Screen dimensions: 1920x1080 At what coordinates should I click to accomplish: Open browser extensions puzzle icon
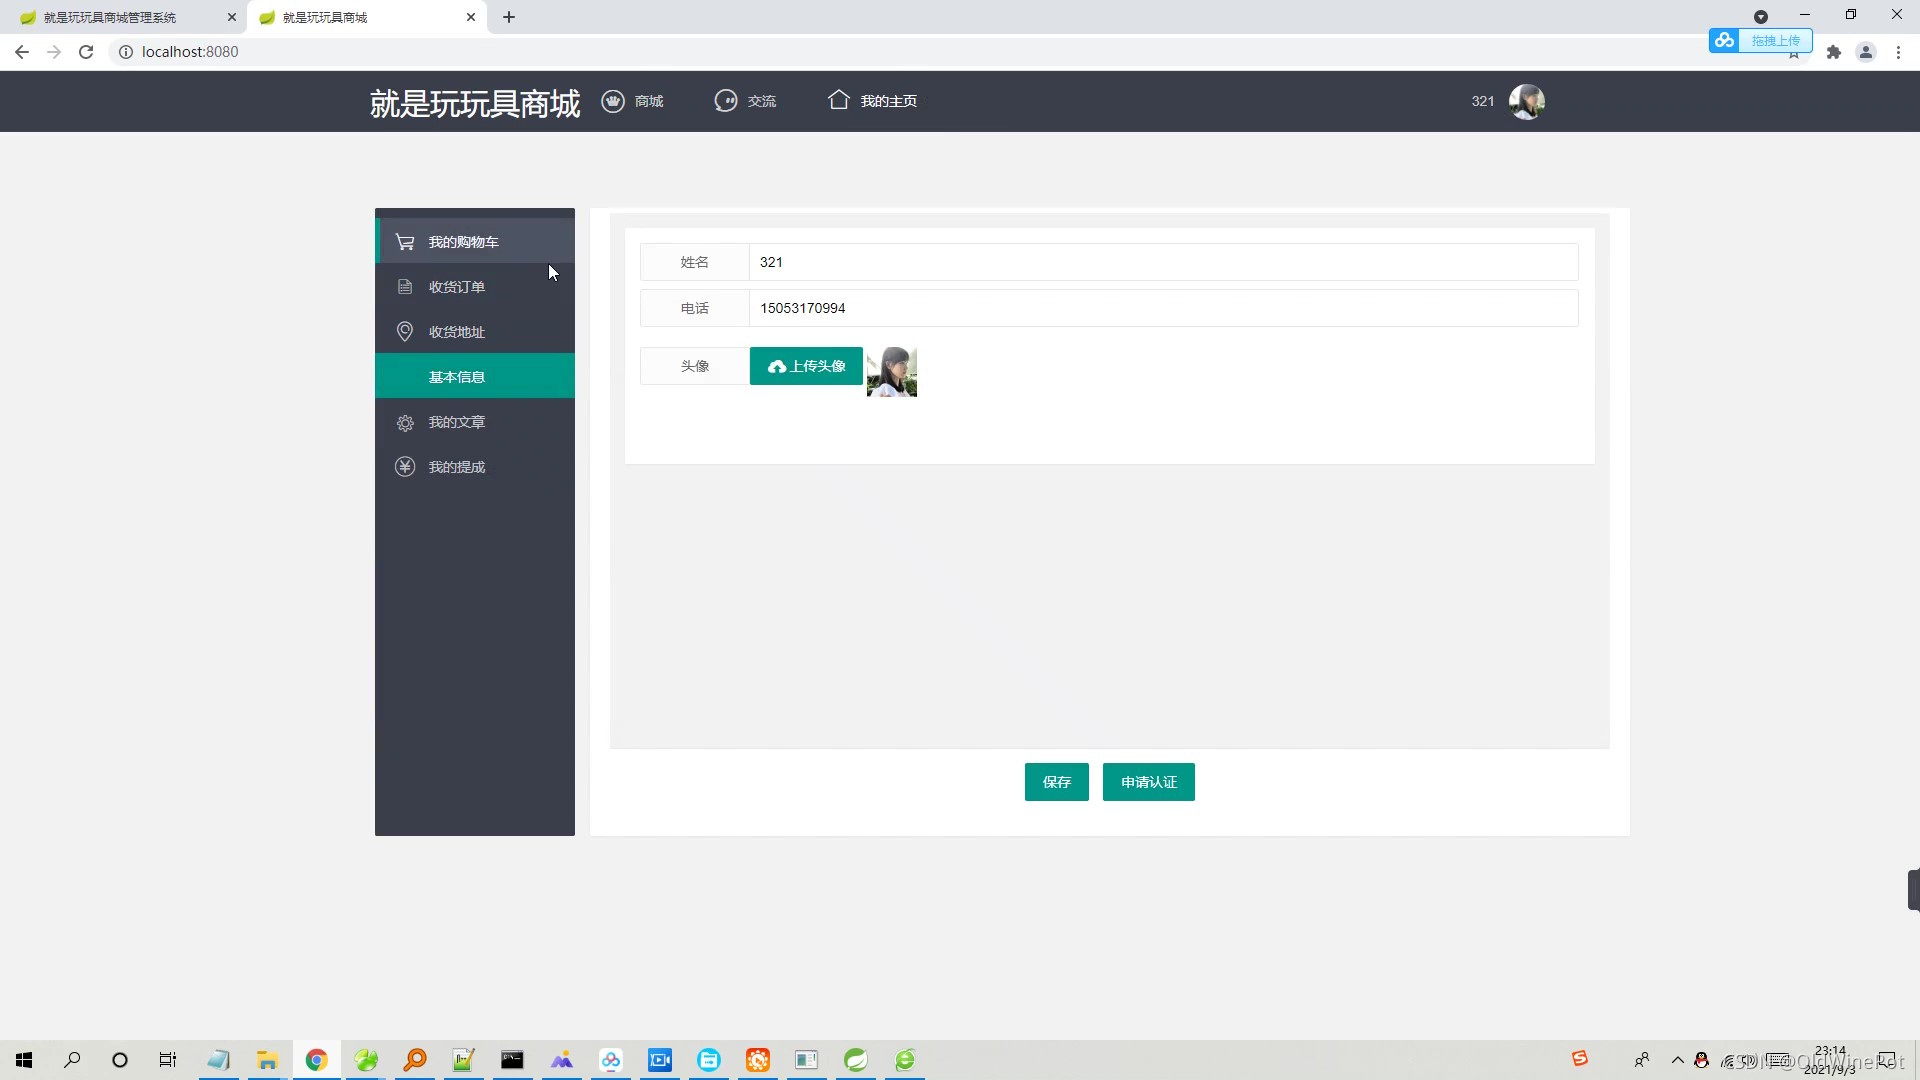coord(1834,52)
